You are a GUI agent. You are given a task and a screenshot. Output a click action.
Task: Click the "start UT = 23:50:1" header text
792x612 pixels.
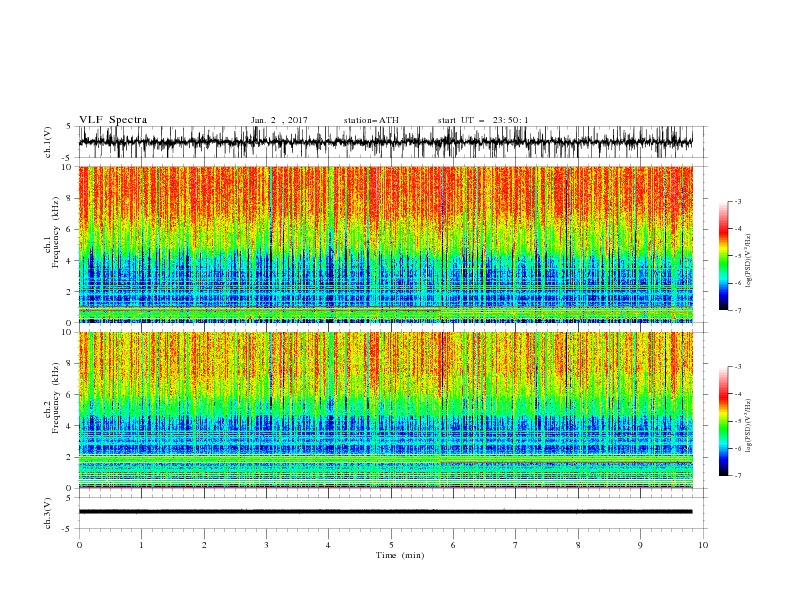pyautogui.click(x=483, y=120)
